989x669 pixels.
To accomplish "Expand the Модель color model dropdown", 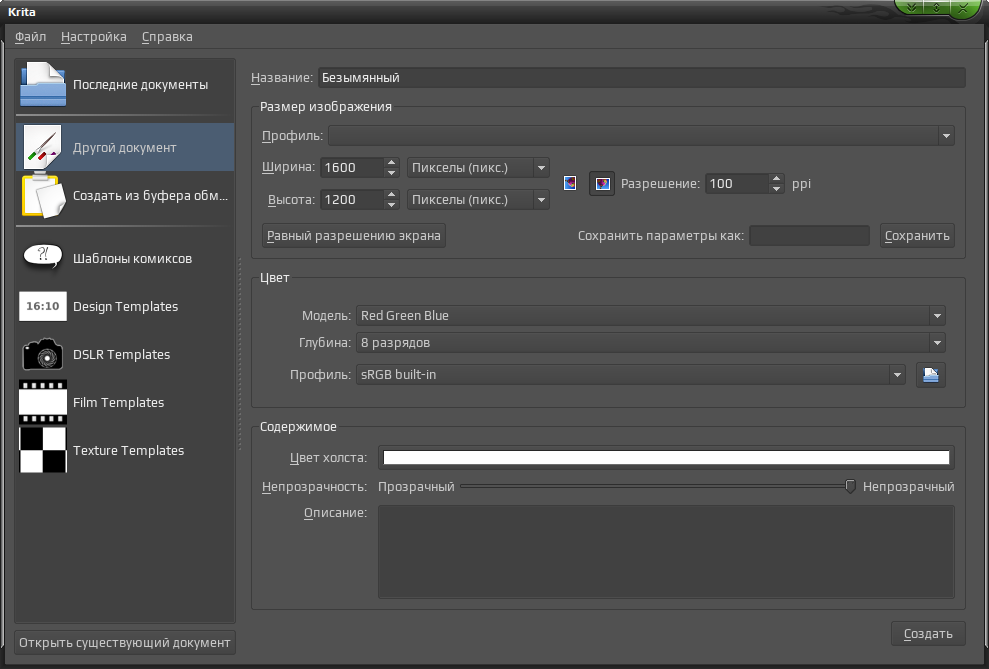I will [650, 315].
